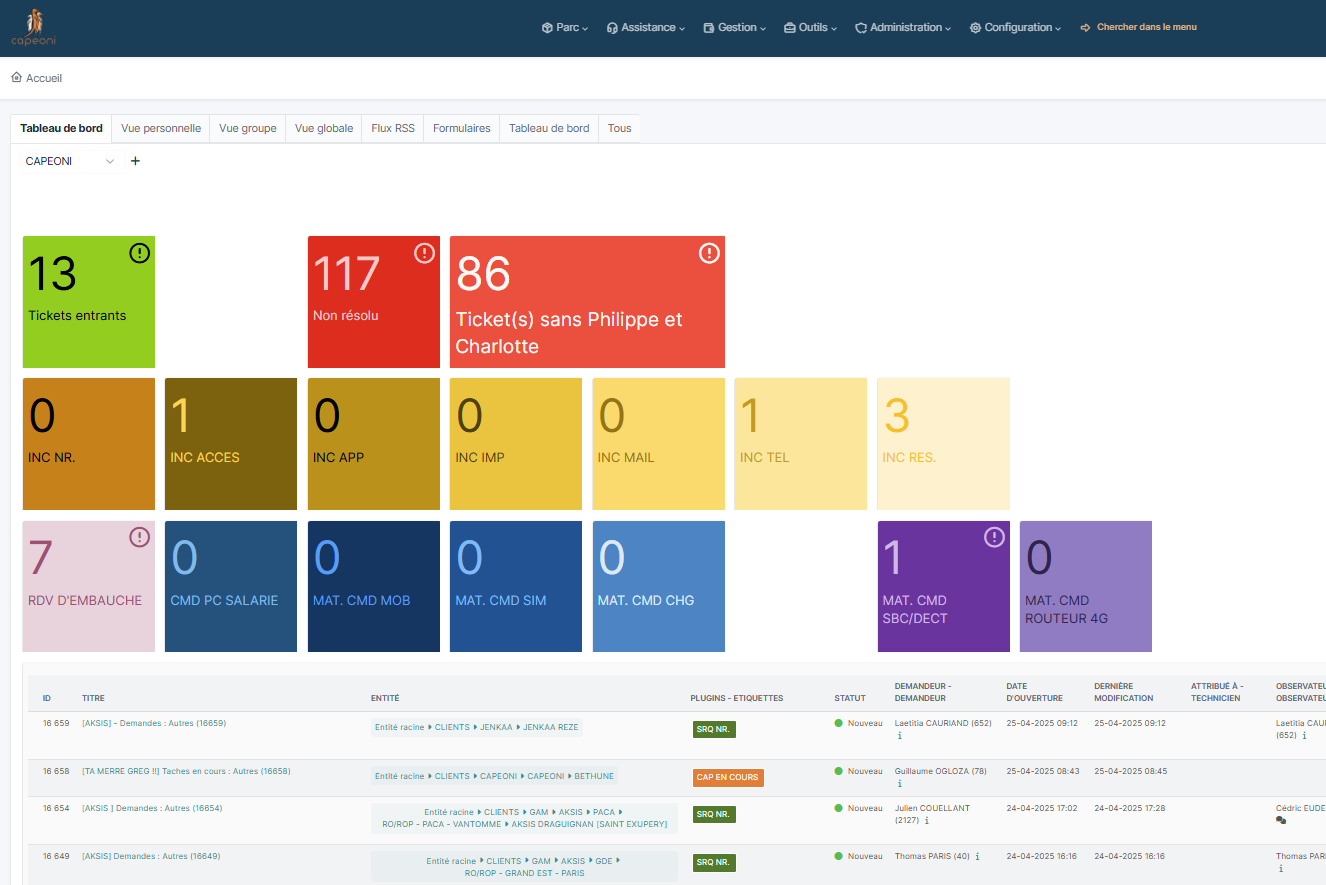Open the MAT. CMD SIM card

coord(516,587)
